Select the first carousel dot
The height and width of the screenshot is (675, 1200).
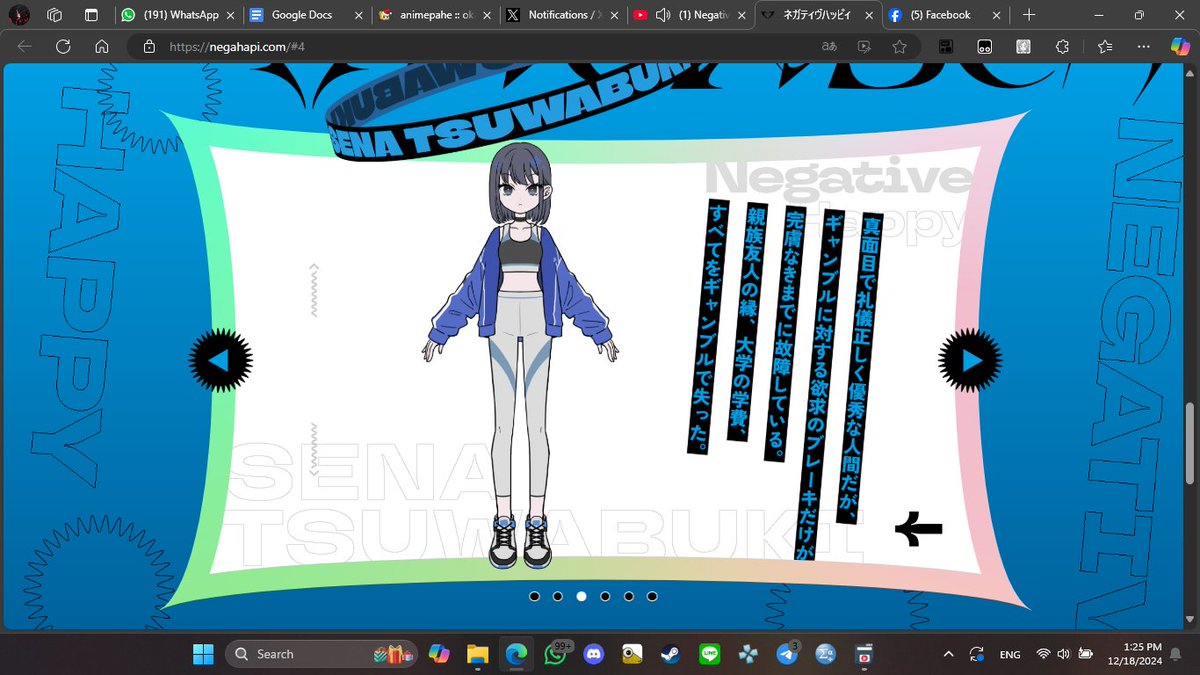534,596
